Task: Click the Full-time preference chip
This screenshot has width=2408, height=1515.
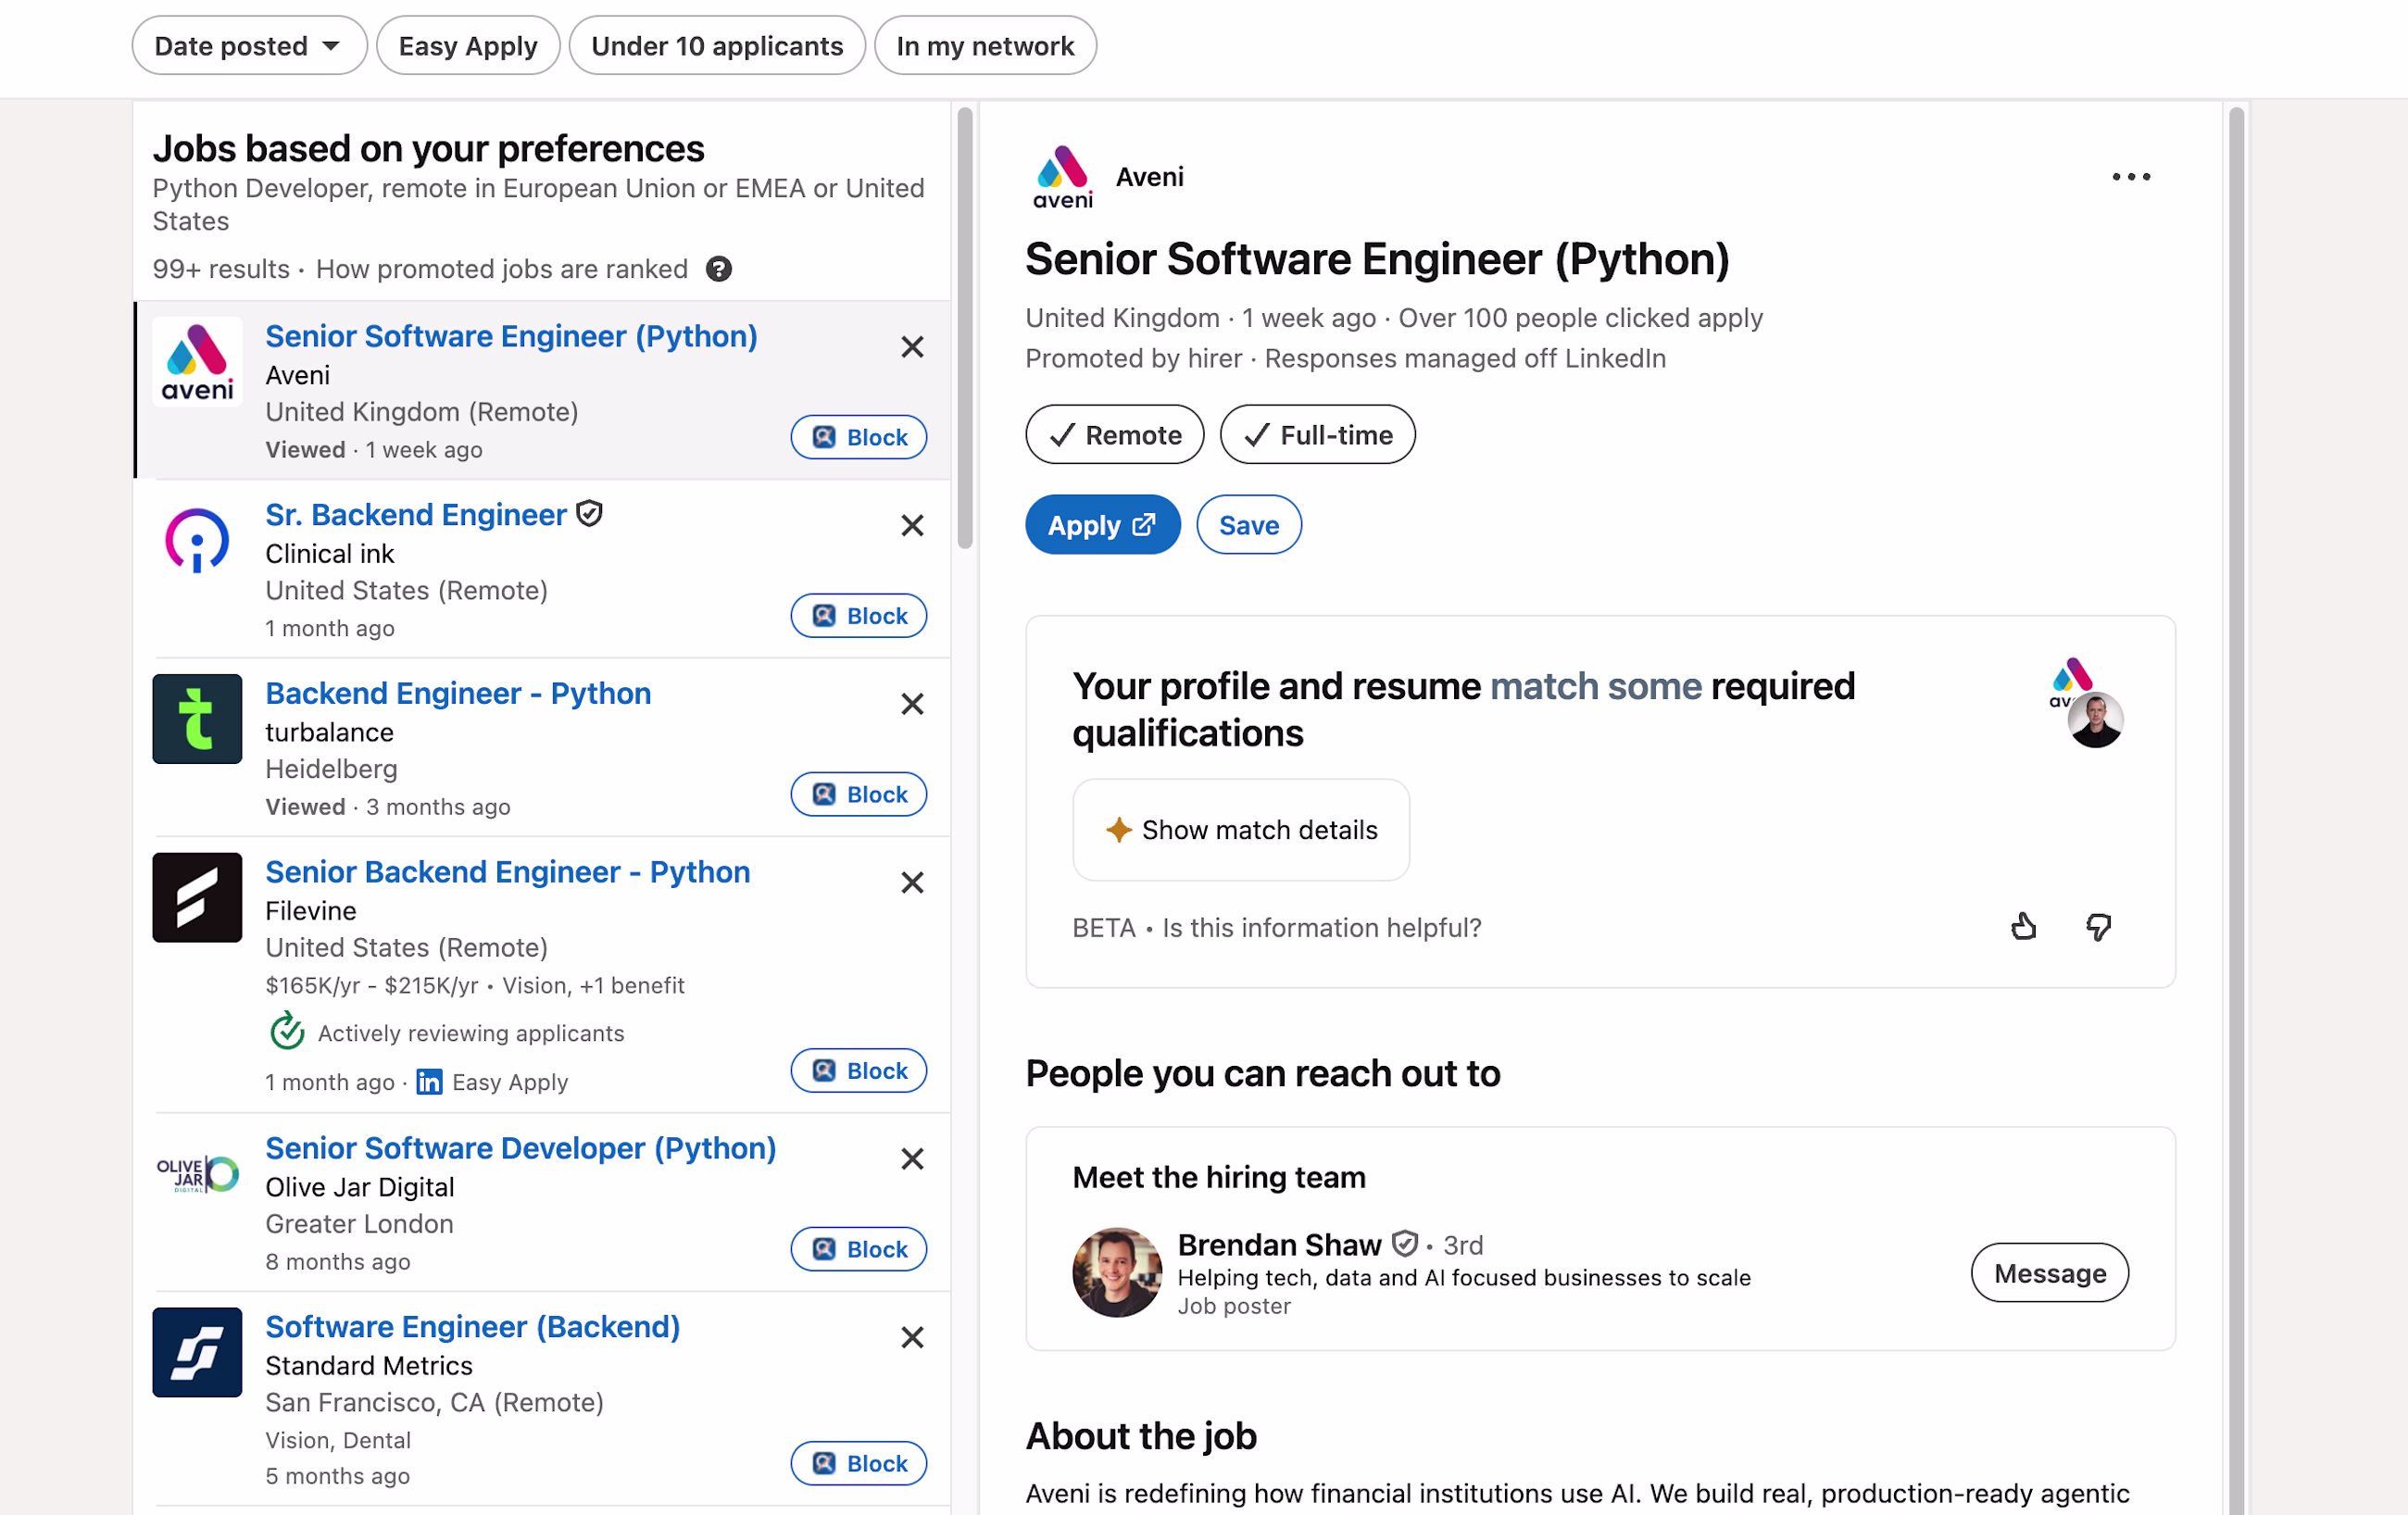Action: click(x=1318, y=435)
